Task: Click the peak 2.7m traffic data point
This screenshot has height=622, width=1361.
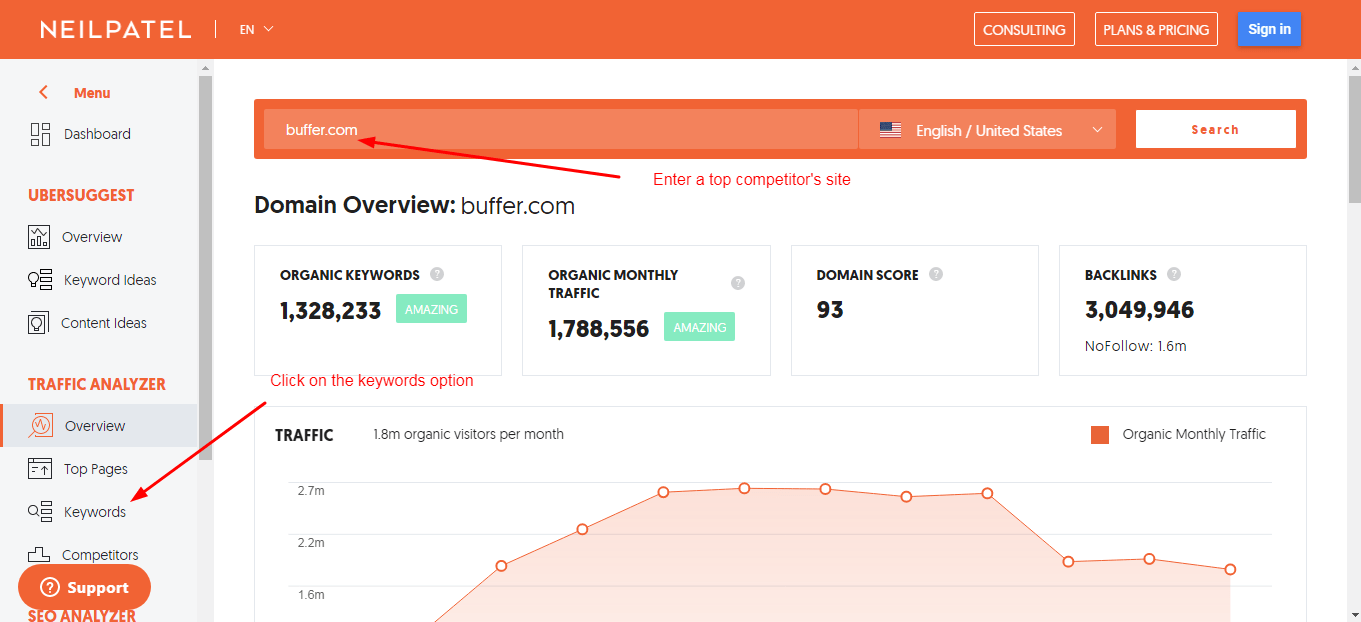Action: click(744, 488)
